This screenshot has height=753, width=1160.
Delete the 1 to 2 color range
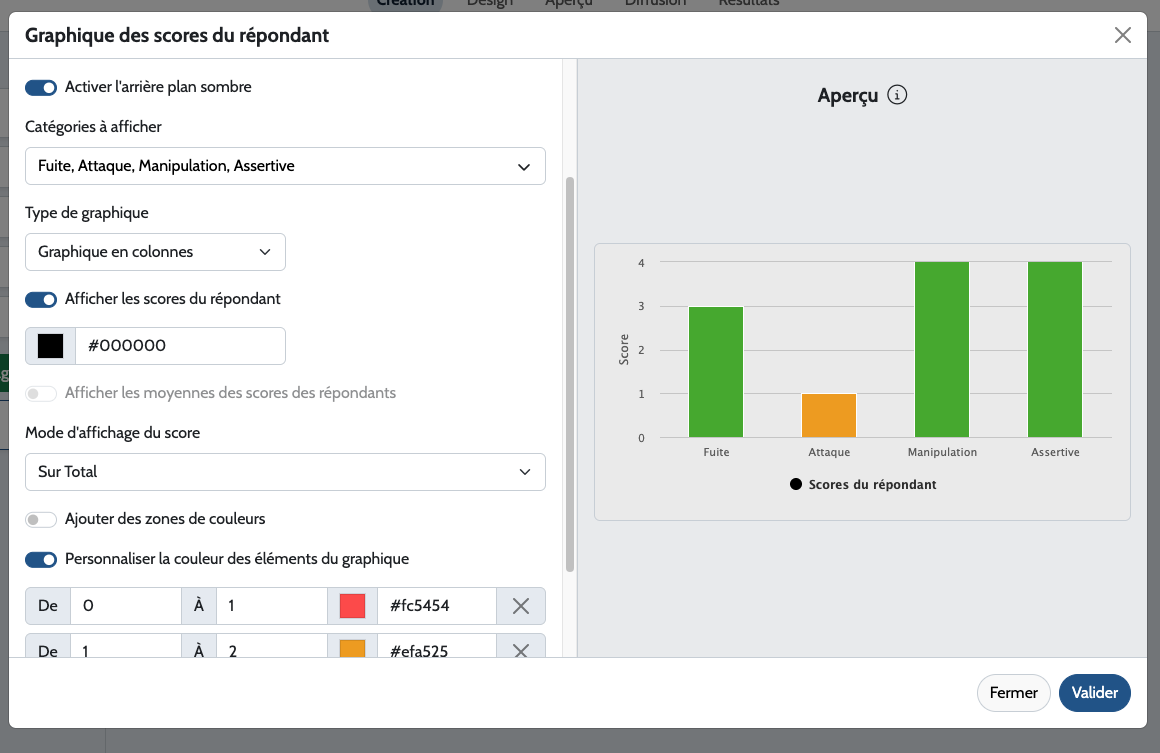point(520,650)
